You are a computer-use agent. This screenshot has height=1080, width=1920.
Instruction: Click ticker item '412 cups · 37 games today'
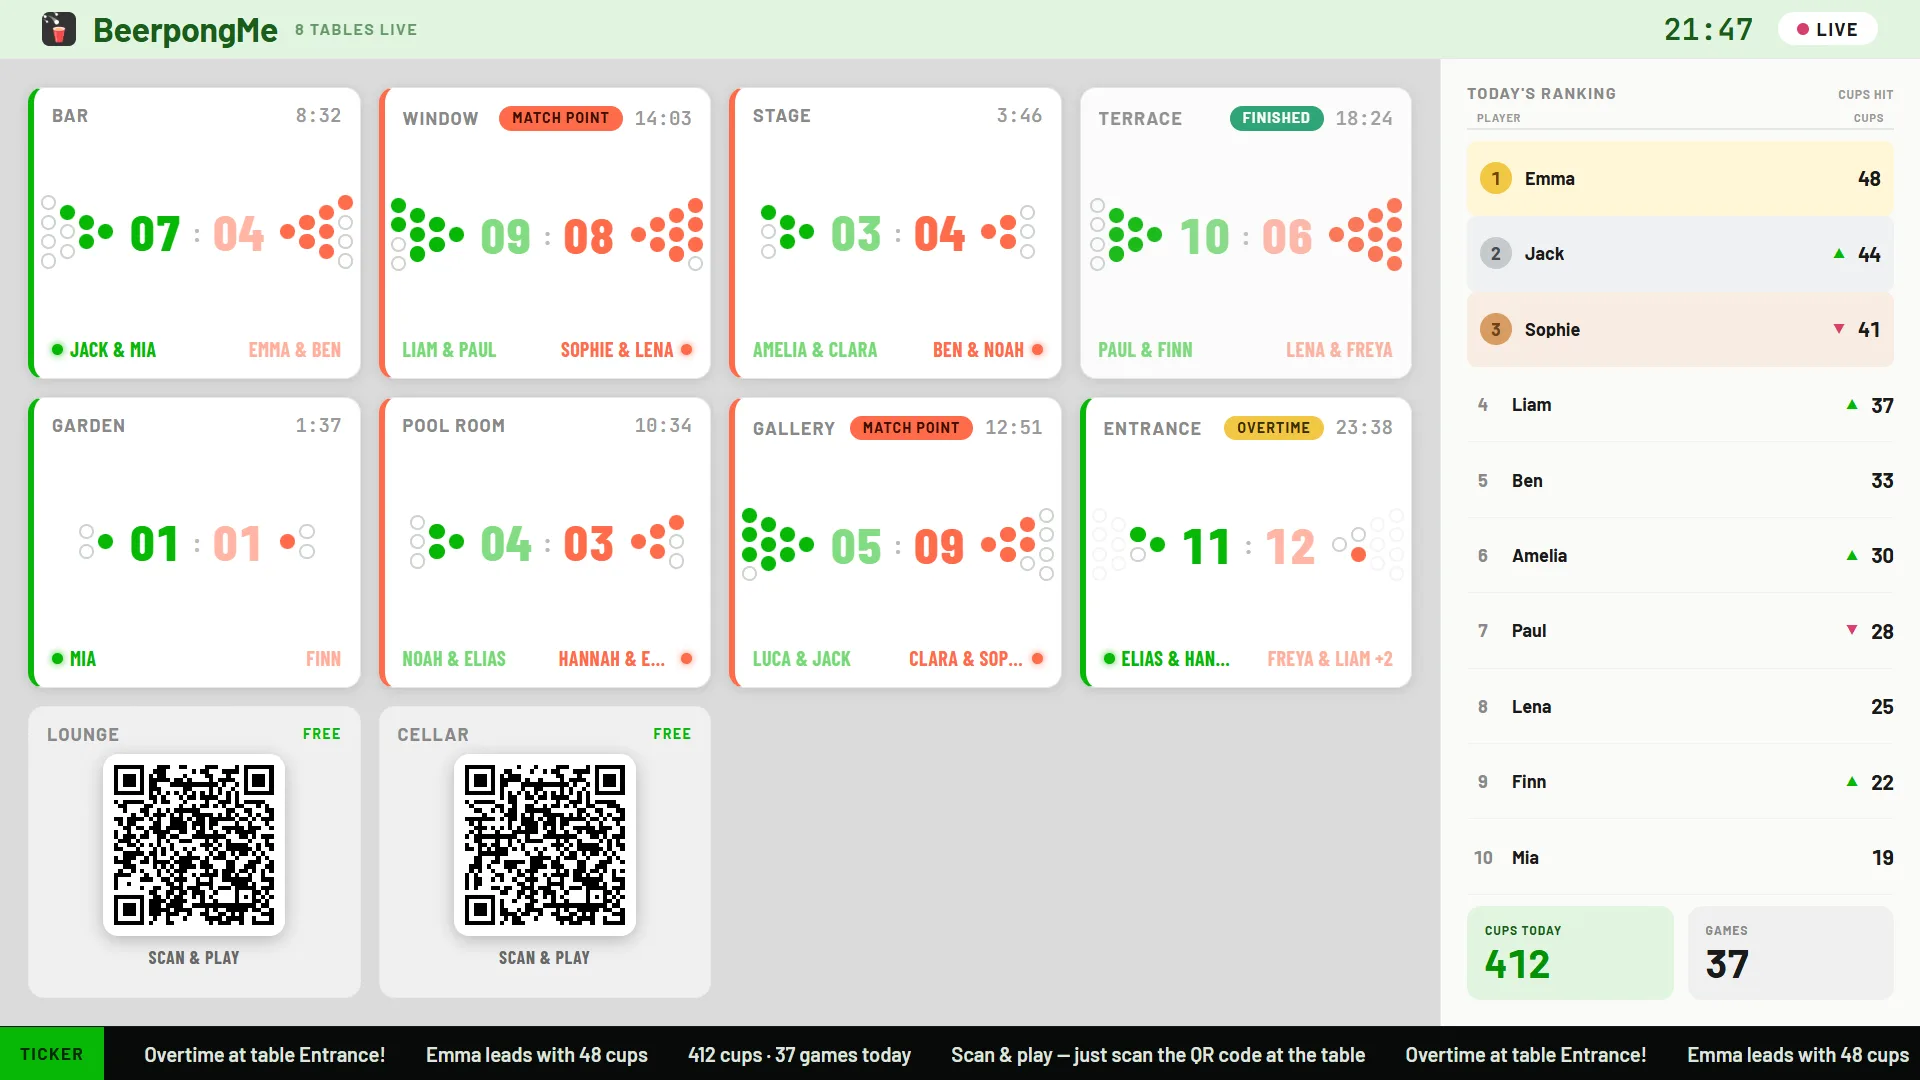pyautogui.click(x=799, y=1055)
